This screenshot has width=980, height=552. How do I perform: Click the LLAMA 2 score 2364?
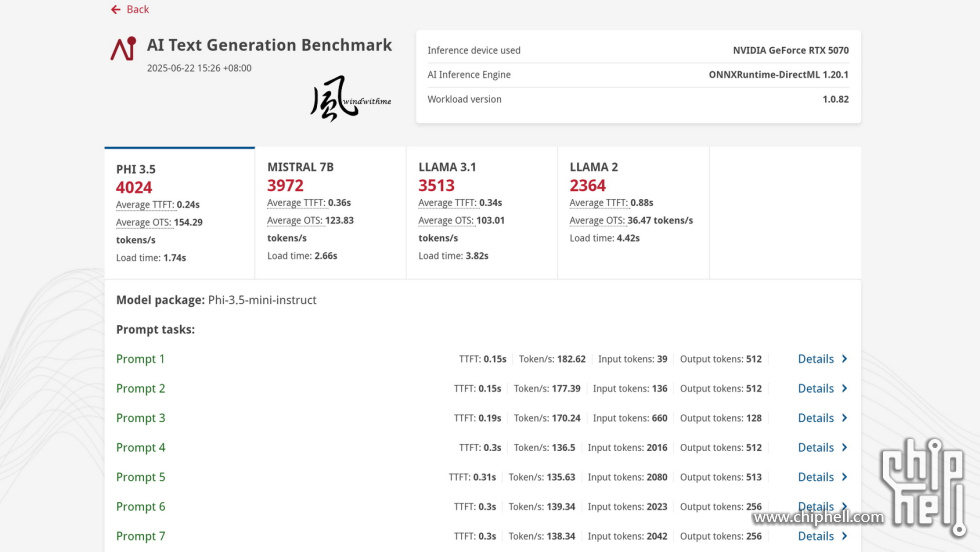coord(588,186)
